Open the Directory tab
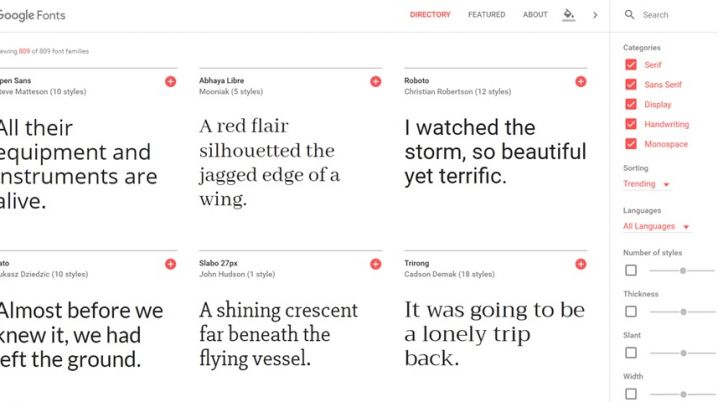Image resolution: width=718 pixels, height=402 pixels. click(x=430, y=15)
